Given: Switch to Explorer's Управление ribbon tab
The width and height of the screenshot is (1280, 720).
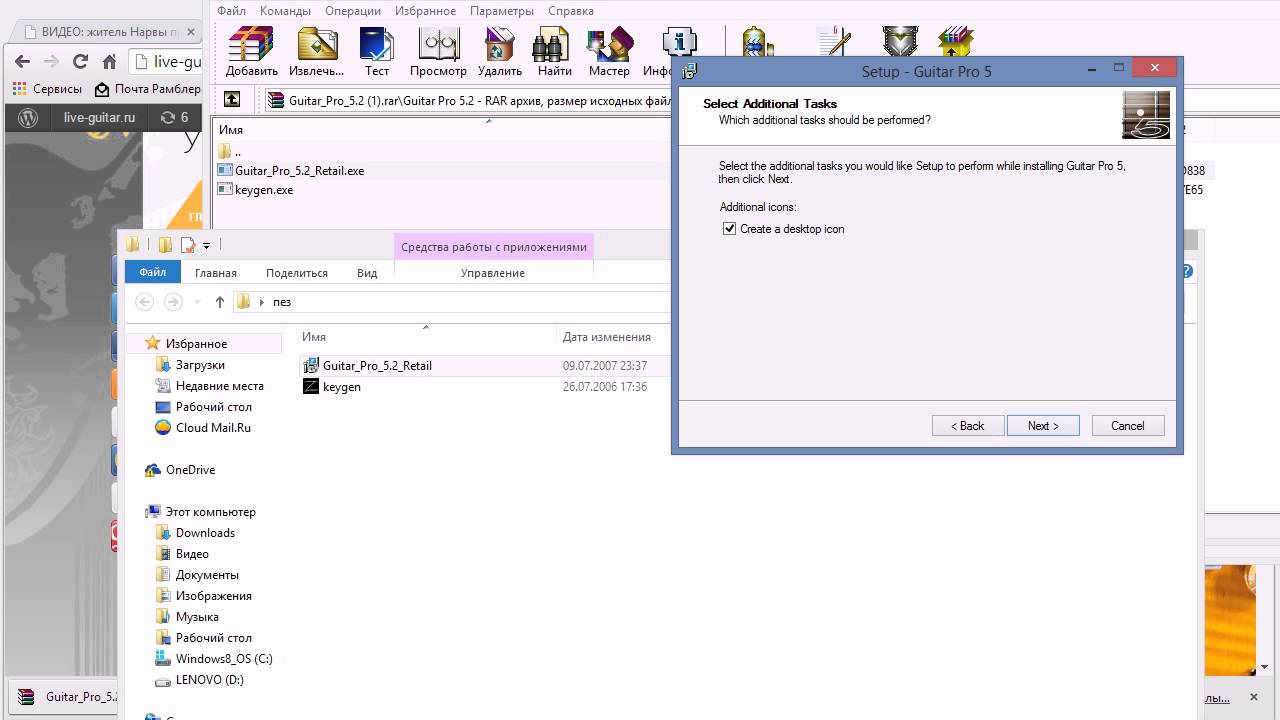Looking at the screenshot, I should (493, 273).
